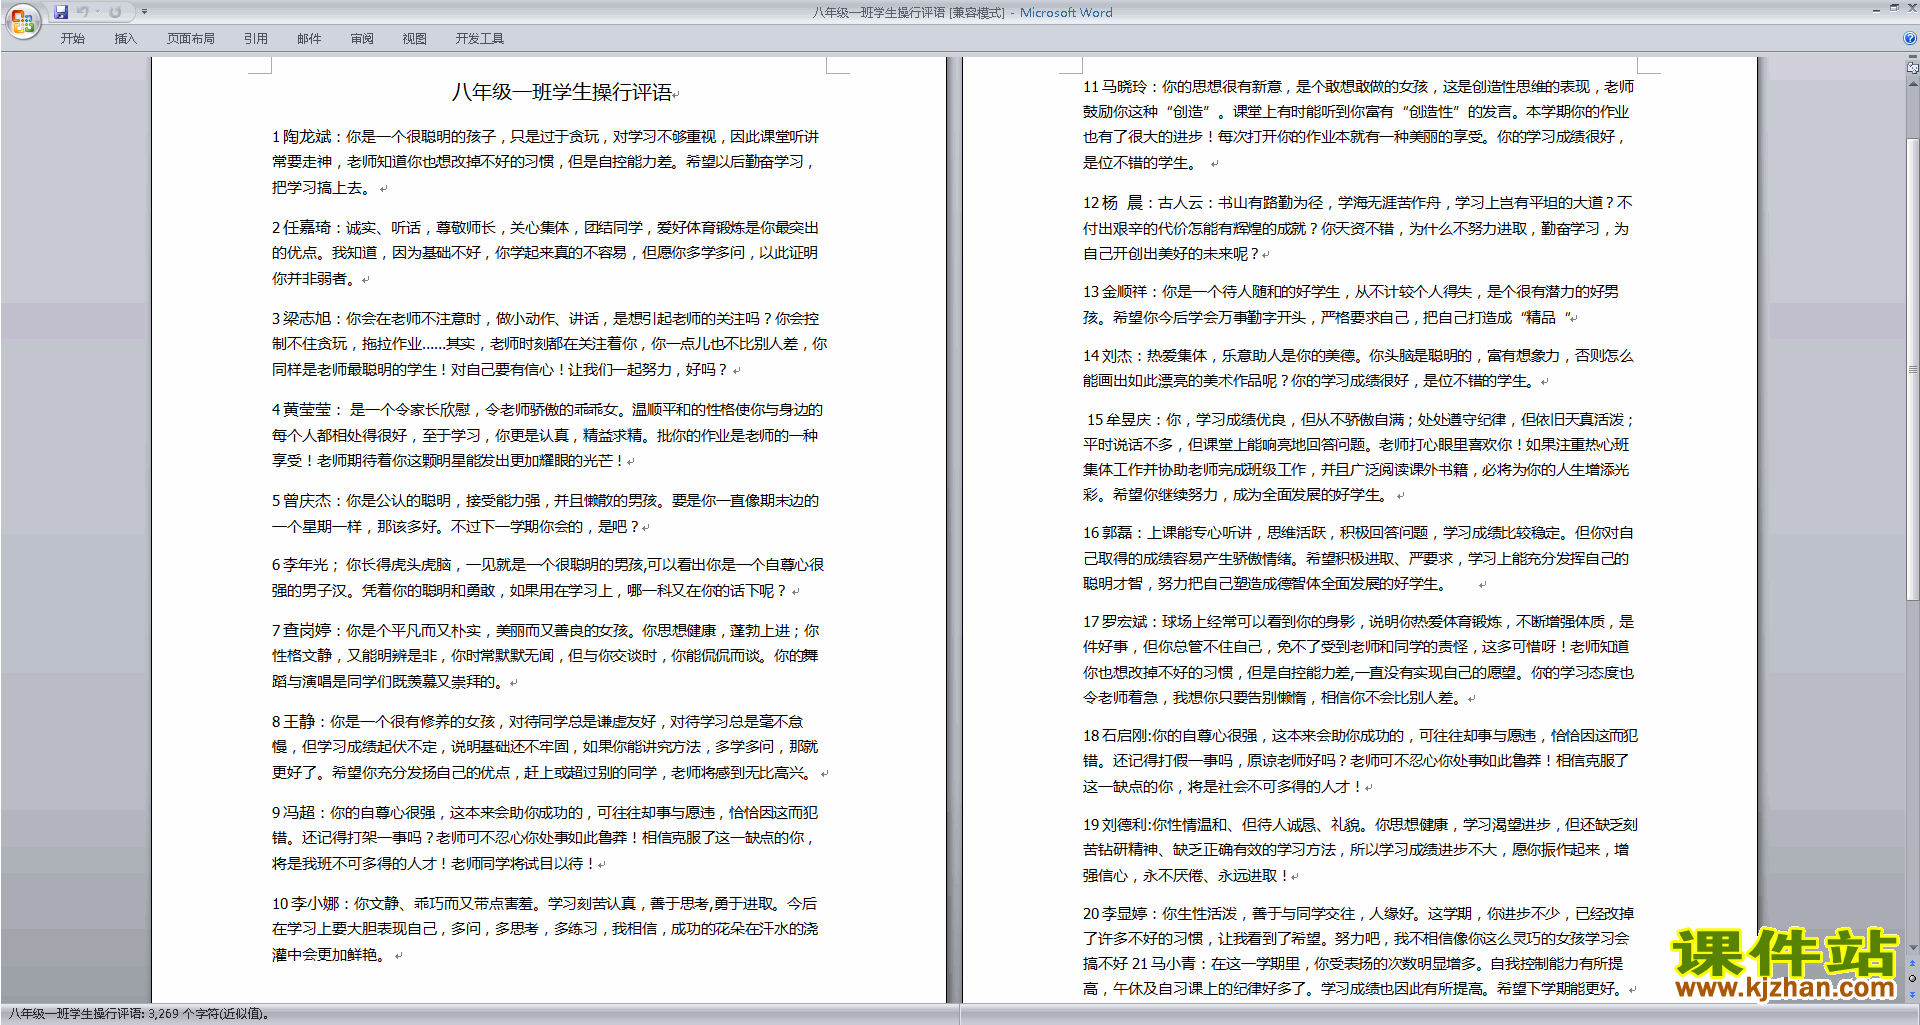
Task: Click paragraph 8 beginning with 王静
Action: point(549,747)
